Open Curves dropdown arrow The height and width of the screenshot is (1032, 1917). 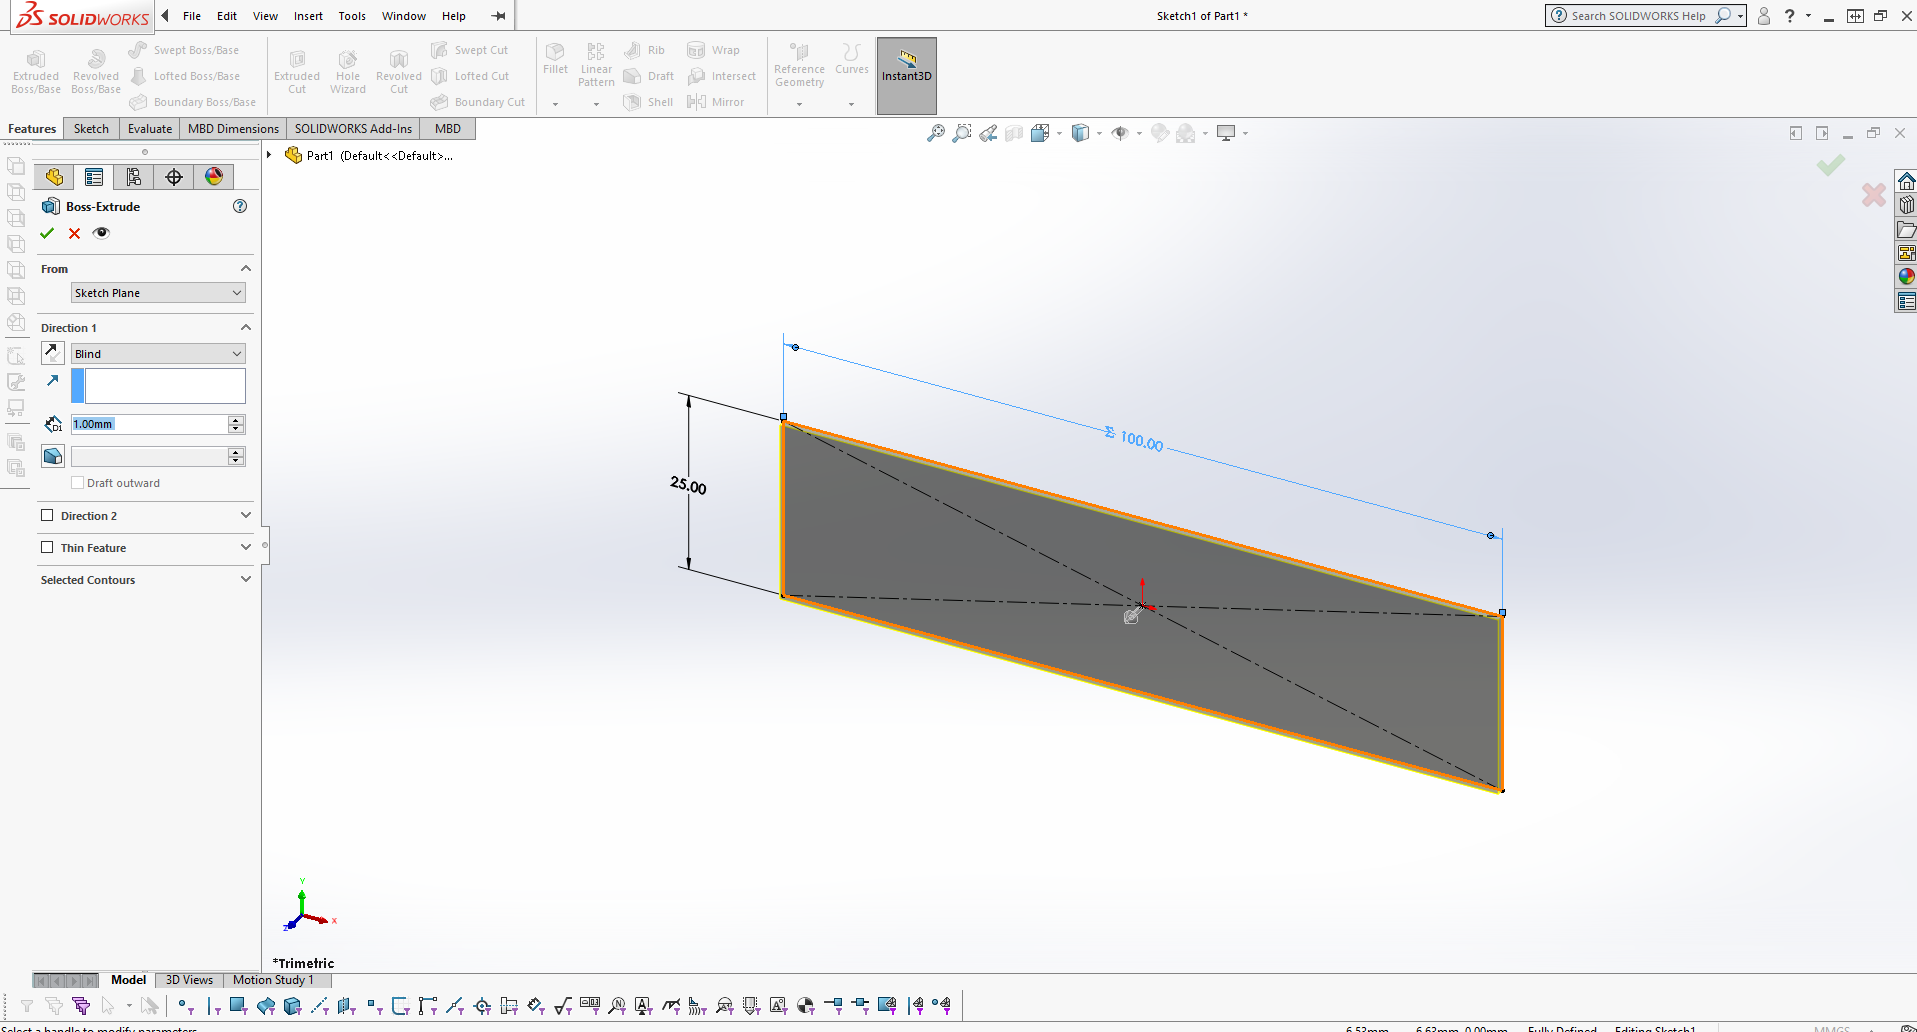(x=851, y=104)
